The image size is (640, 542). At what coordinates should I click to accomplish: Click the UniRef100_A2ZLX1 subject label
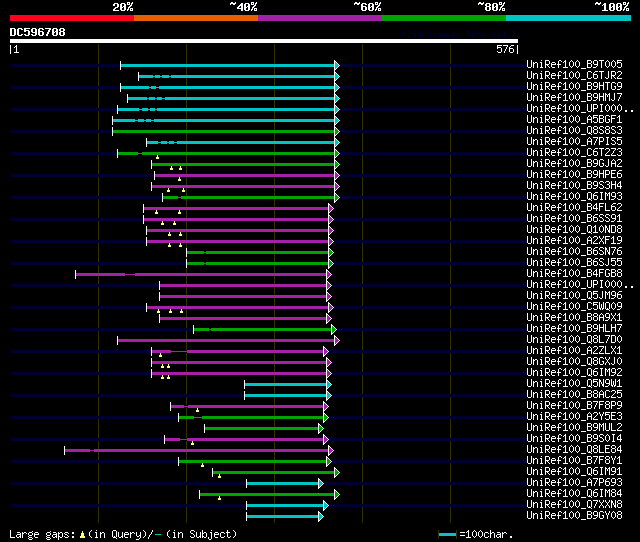click(574, 351)
